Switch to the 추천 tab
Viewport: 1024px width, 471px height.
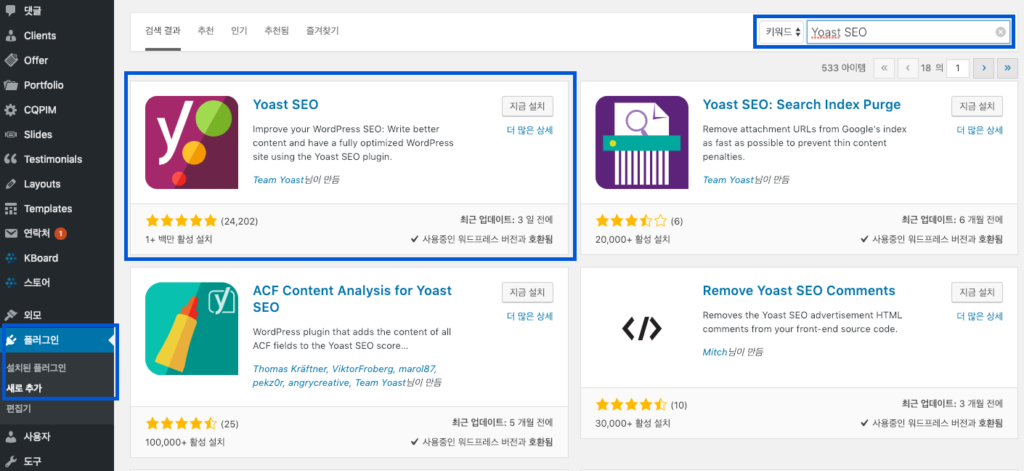206,31
